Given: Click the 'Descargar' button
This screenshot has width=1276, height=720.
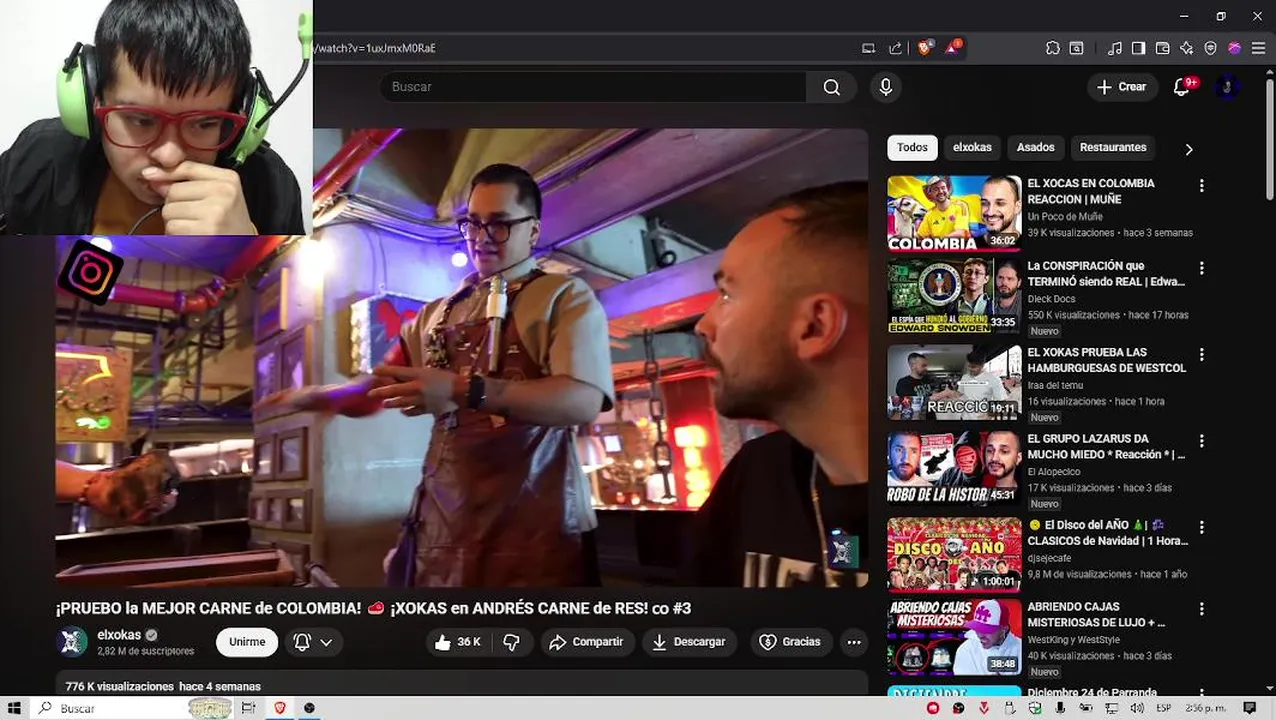Looking at the screenshot, I should 689,642.
